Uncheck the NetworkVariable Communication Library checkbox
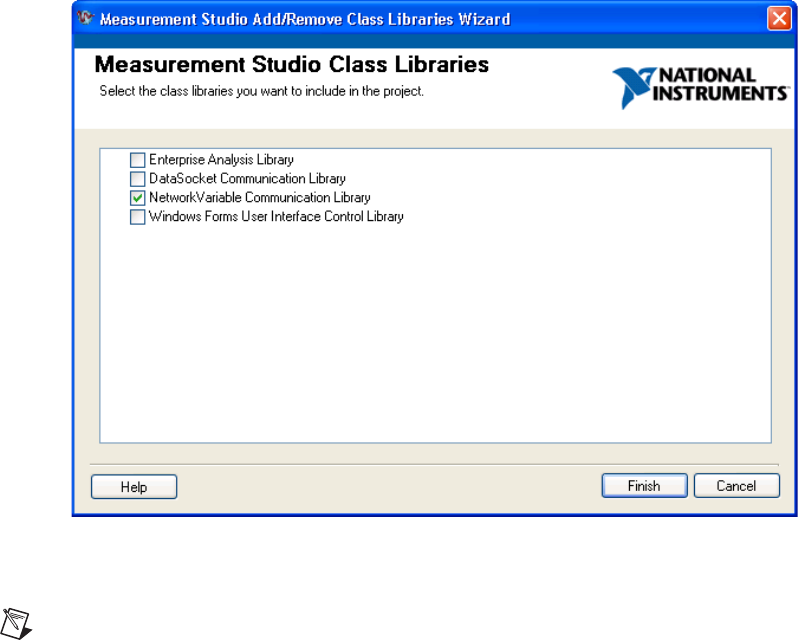 [x=137, y=198]
